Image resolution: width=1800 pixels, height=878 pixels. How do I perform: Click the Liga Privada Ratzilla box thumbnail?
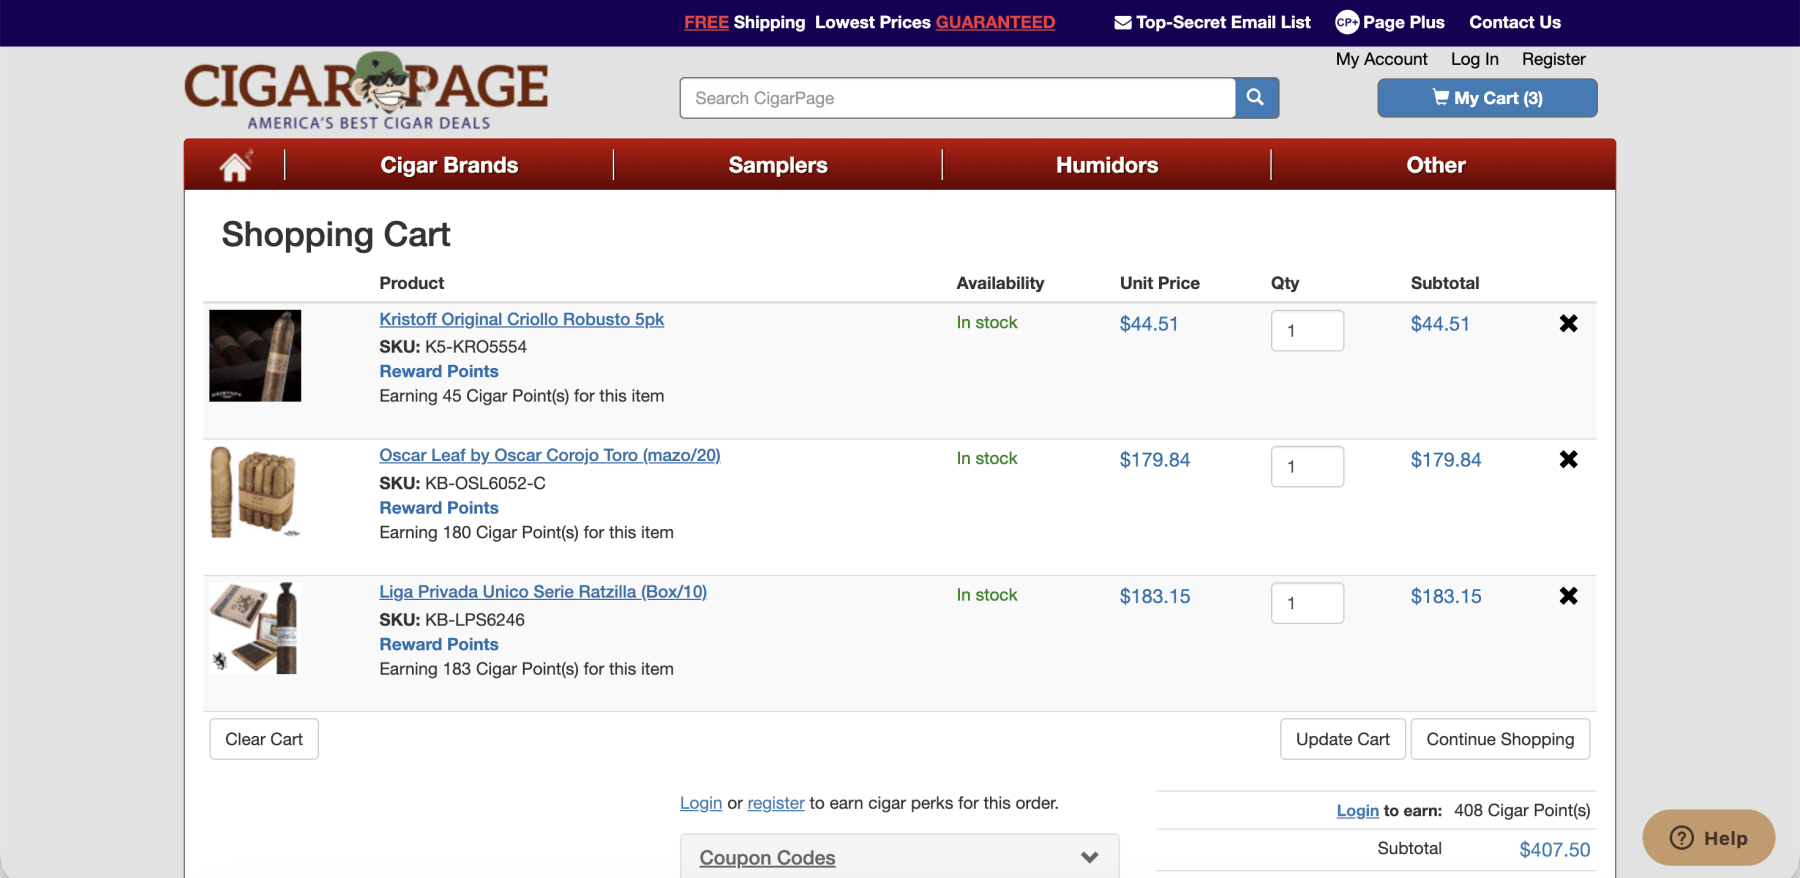click(x=255, y=628)
